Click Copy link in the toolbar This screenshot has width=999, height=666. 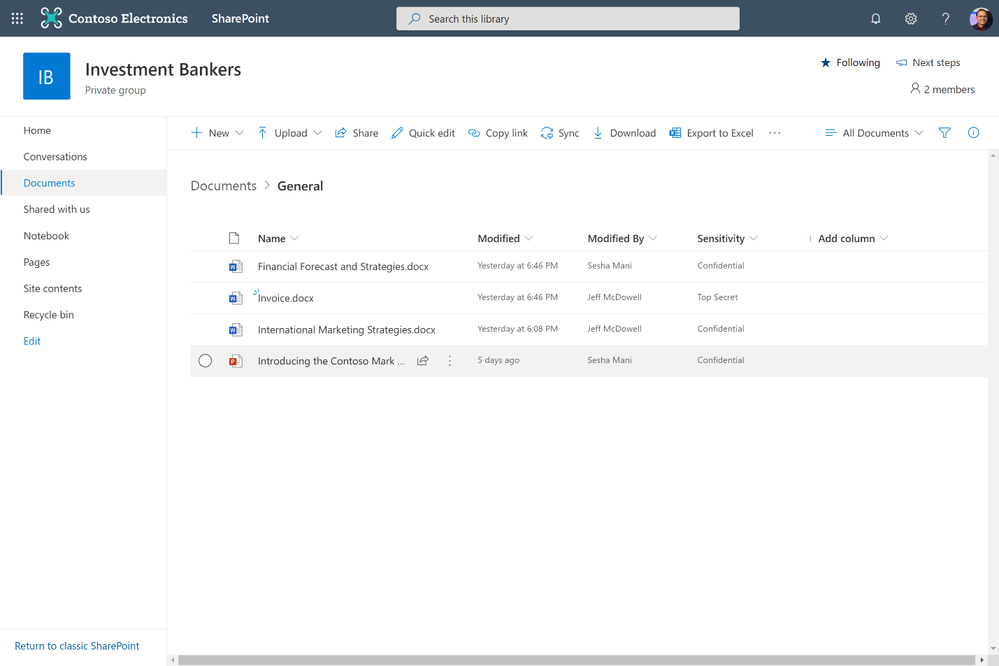tap(498, 133)
